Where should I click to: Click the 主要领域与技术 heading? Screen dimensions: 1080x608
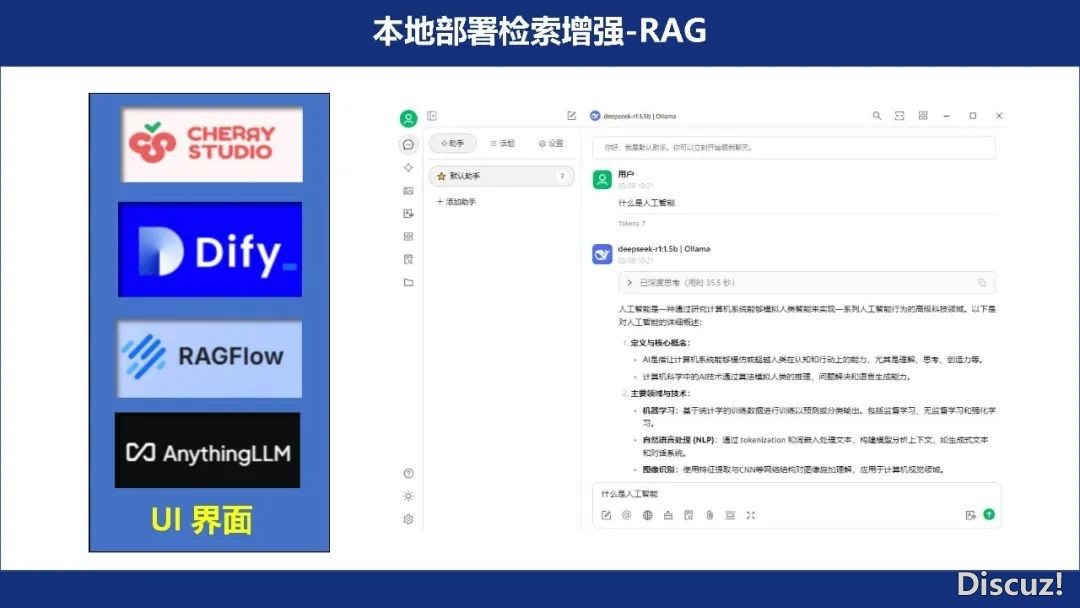pyautogui.click(x=660, y=393)
